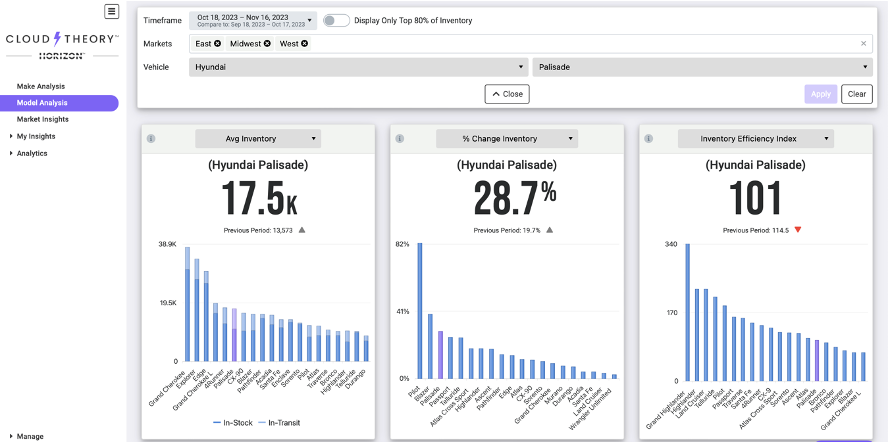Open the Hyundai make dropdown
Image resolution: width=888 pixels, height=442 pixels.
pyautogui.click(x=358, y=67)
